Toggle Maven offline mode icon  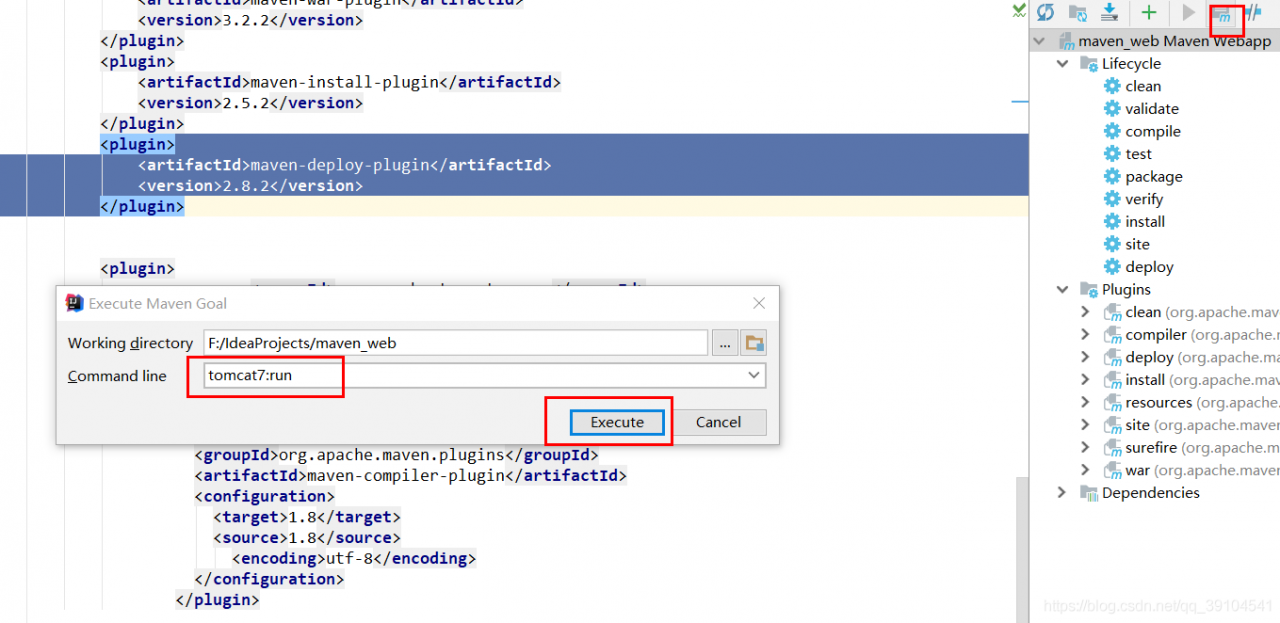coord(1253,13)
